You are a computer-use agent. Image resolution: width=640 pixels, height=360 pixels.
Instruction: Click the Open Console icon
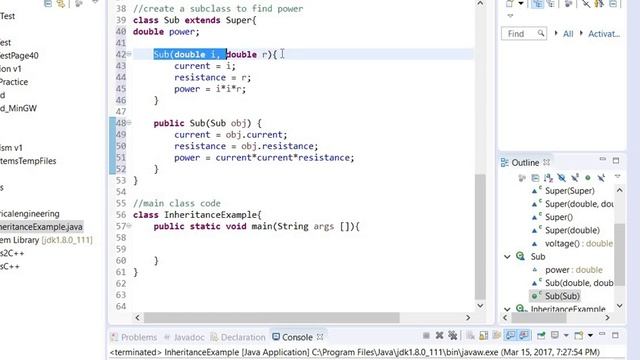[579, 336]
